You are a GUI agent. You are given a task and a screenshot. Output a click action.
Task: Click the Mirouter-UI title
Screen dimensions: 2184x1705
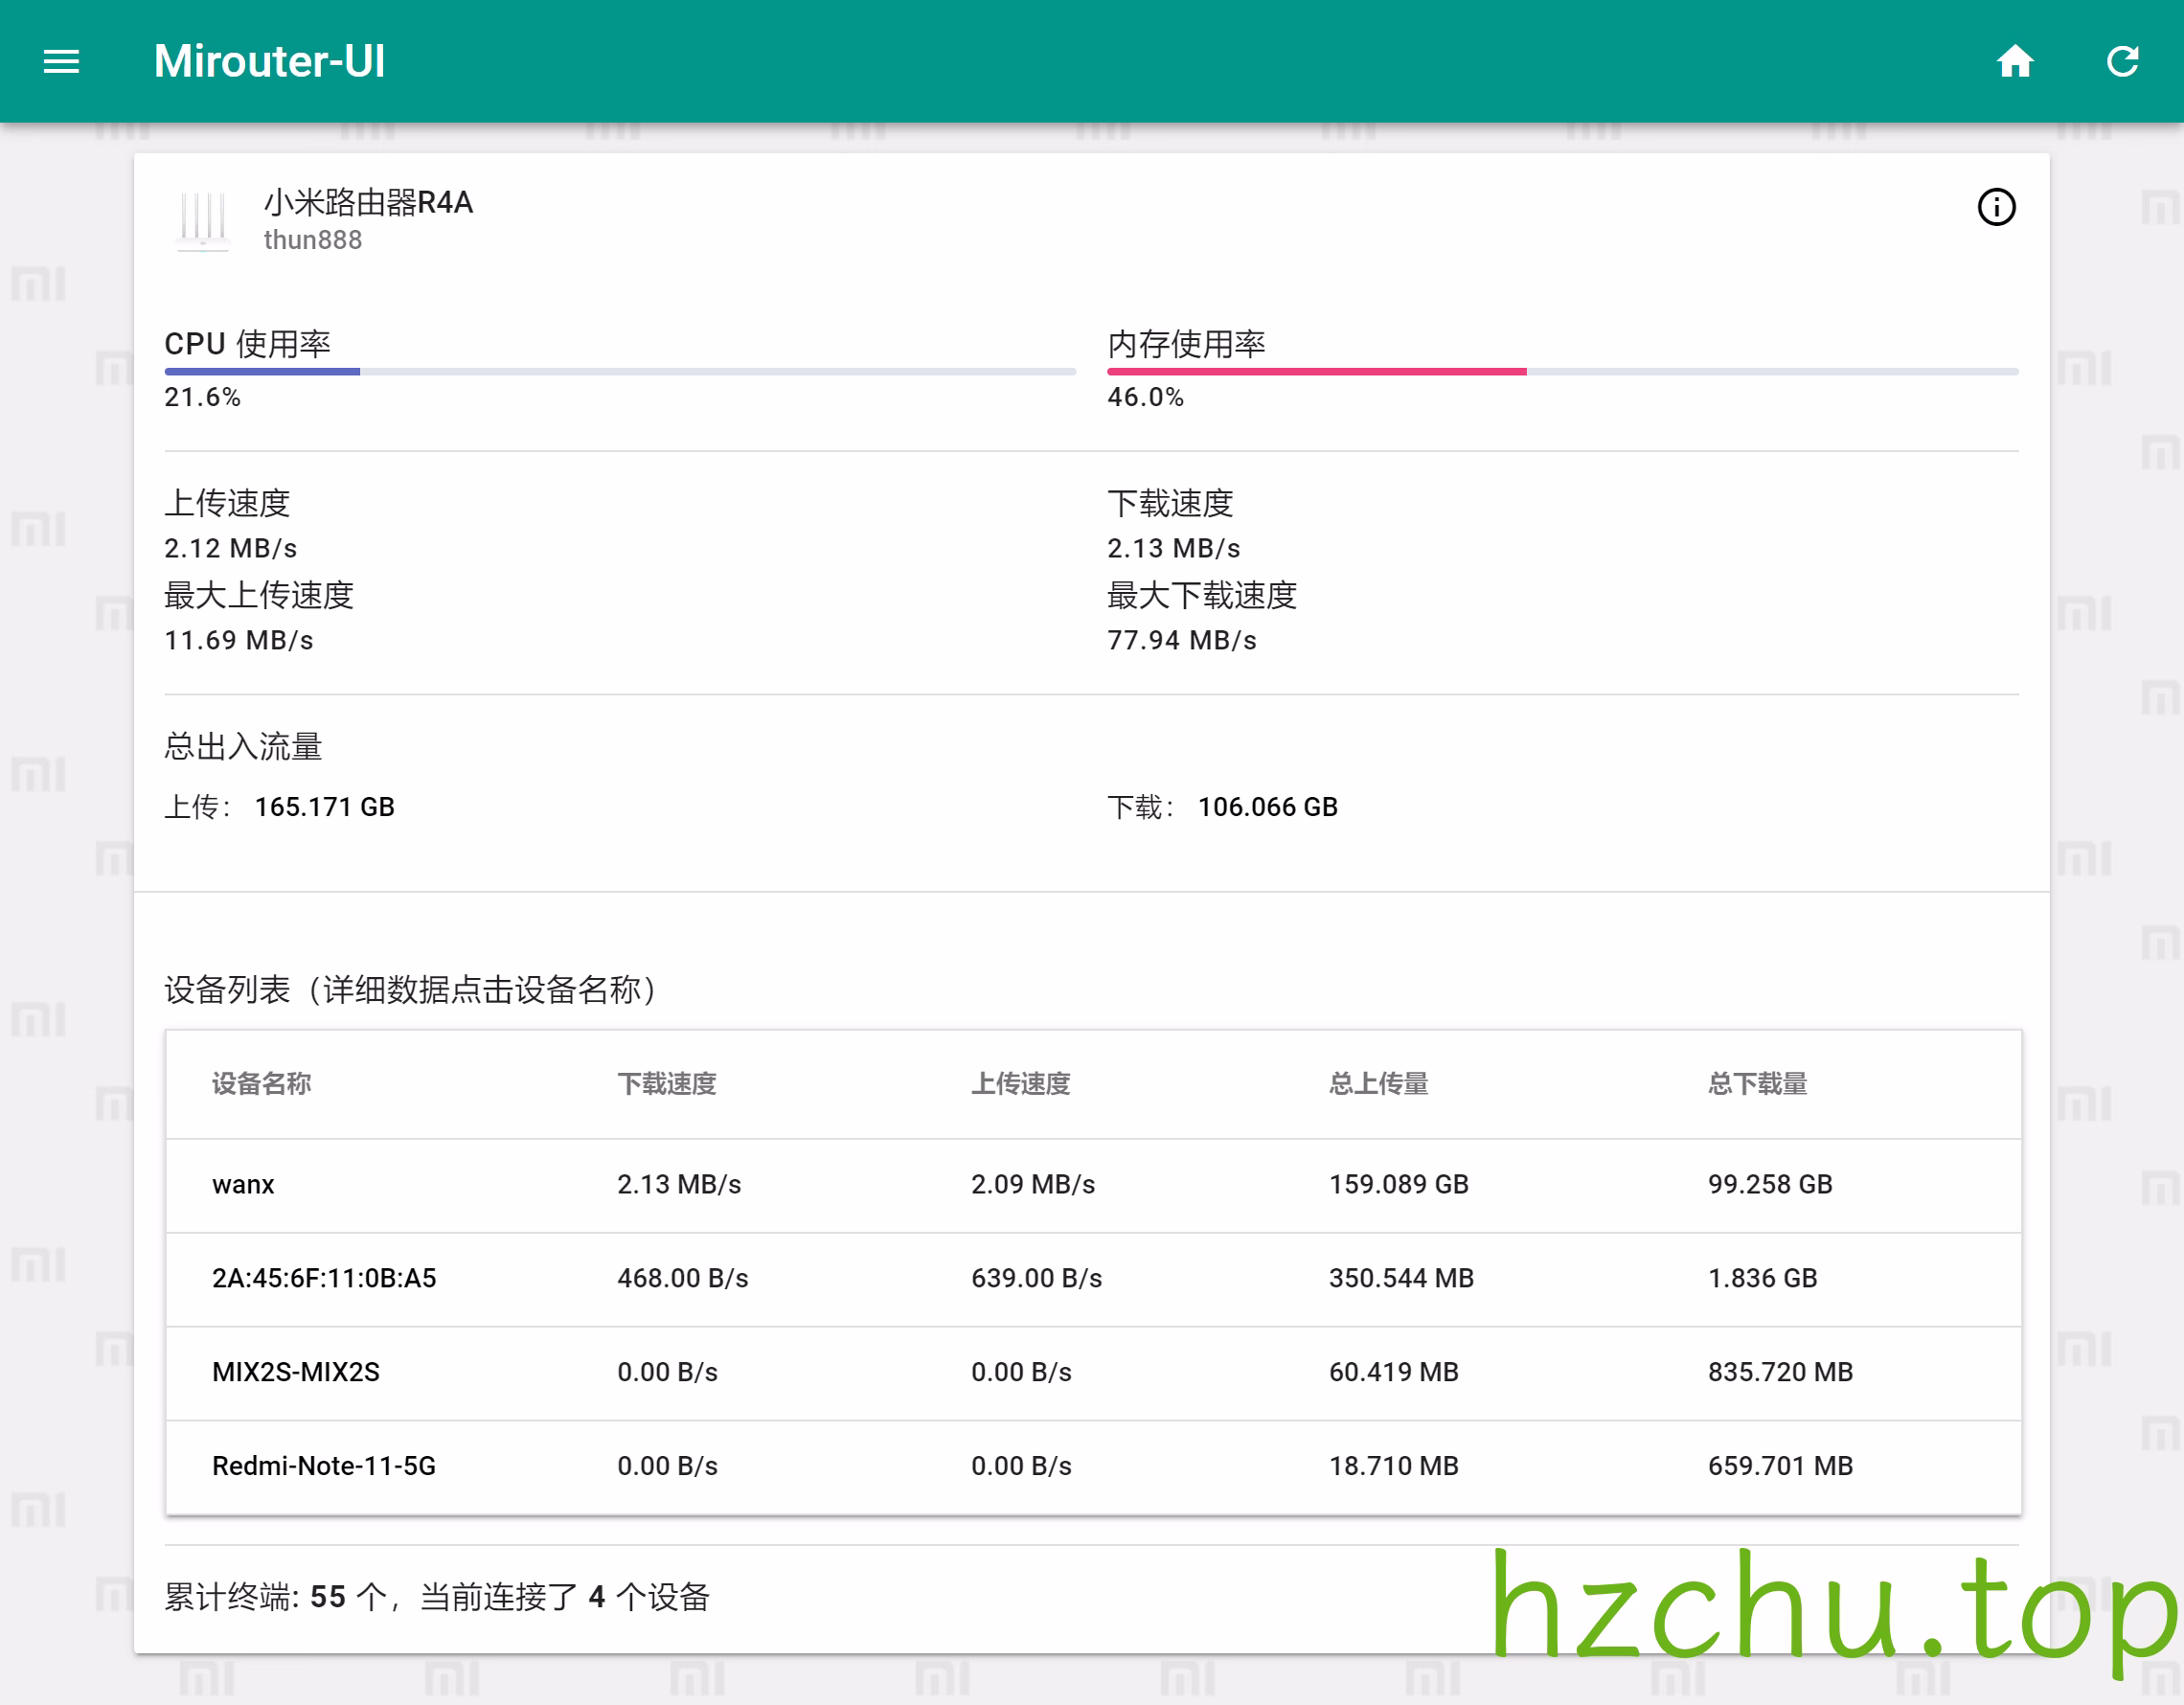[269, 62]
